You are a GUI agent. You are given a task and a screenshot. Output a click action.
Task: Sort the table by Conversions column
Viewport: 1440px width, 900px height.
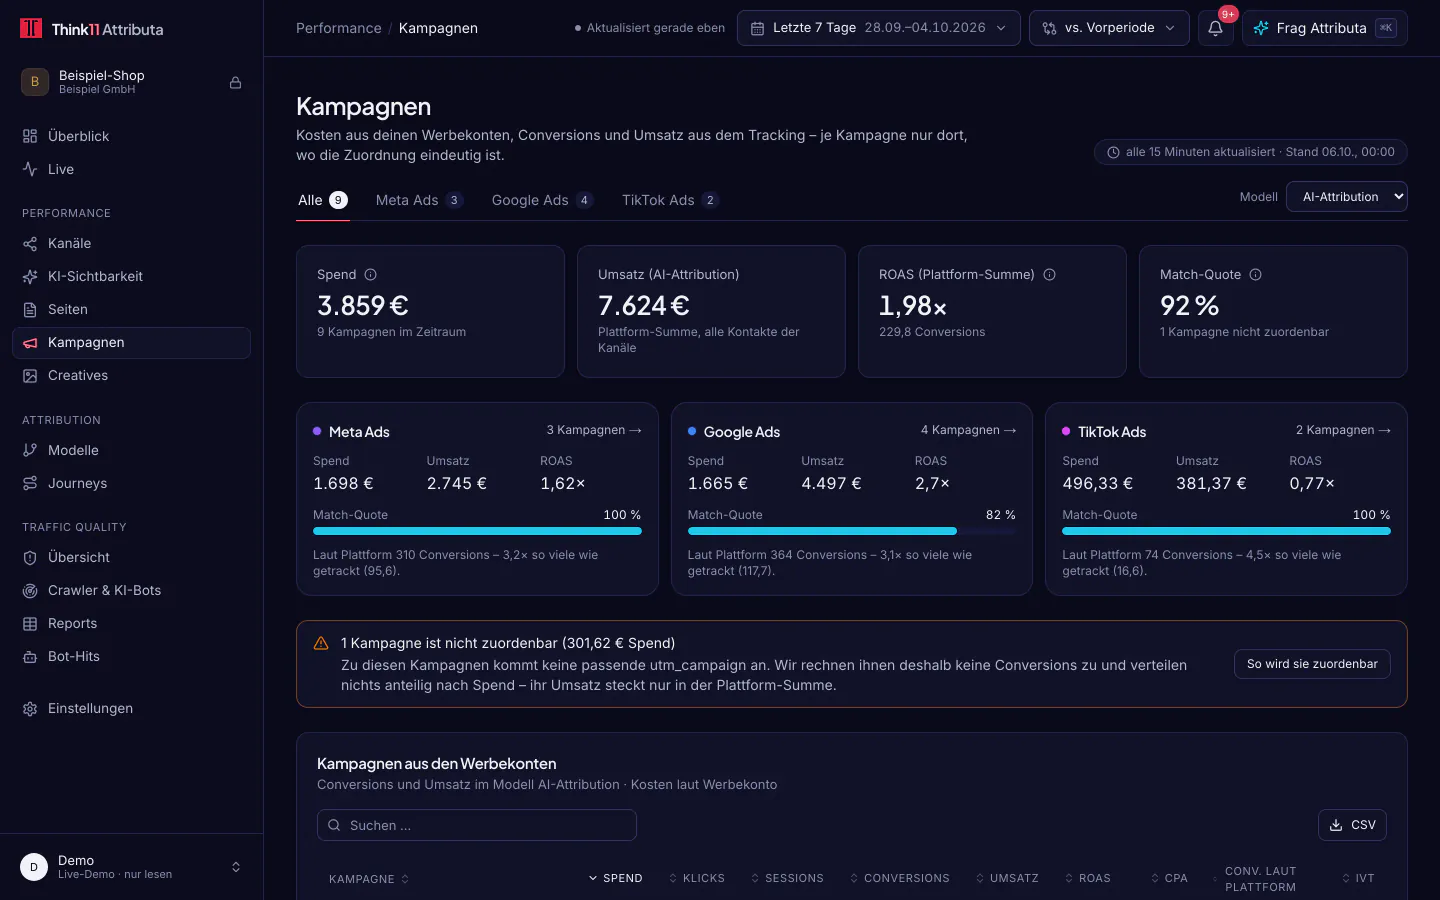click(x=900, y=878)
